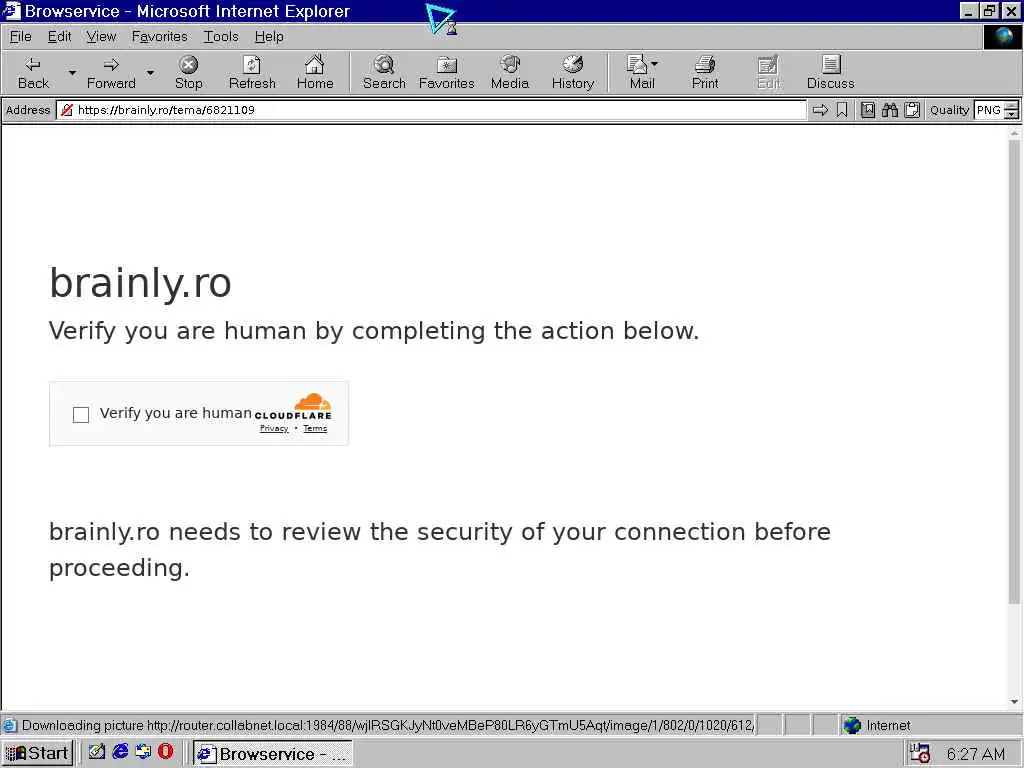
Task: Launch Opera from quick launch
Action: point(166,752)
